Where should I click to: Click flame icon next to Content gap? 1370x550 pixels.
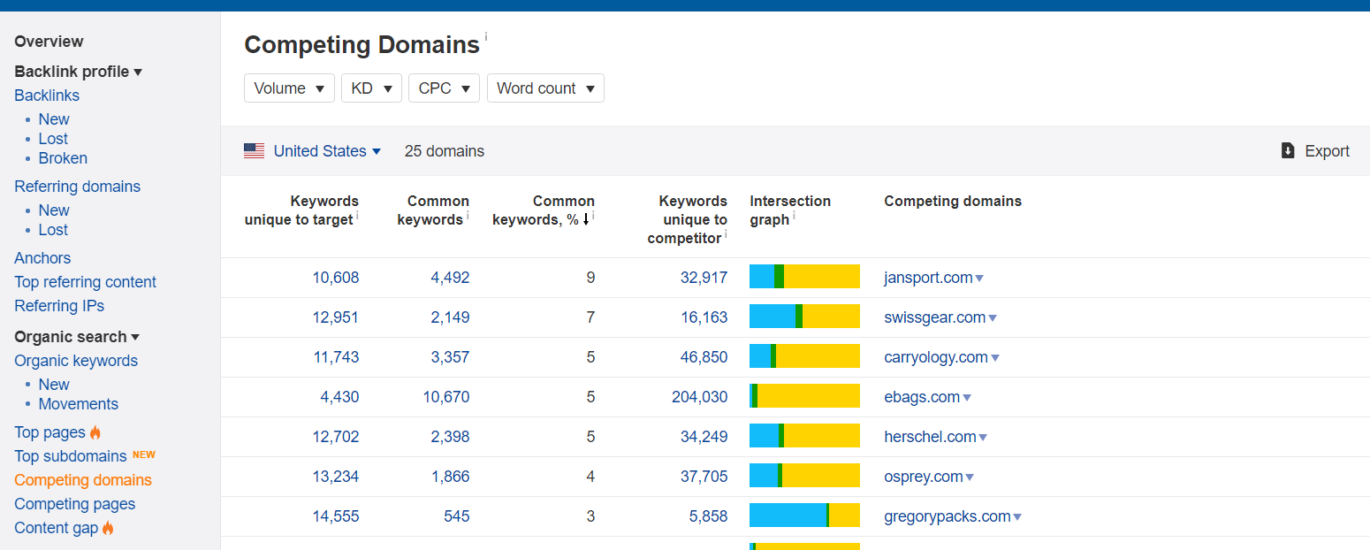point(108,528)
